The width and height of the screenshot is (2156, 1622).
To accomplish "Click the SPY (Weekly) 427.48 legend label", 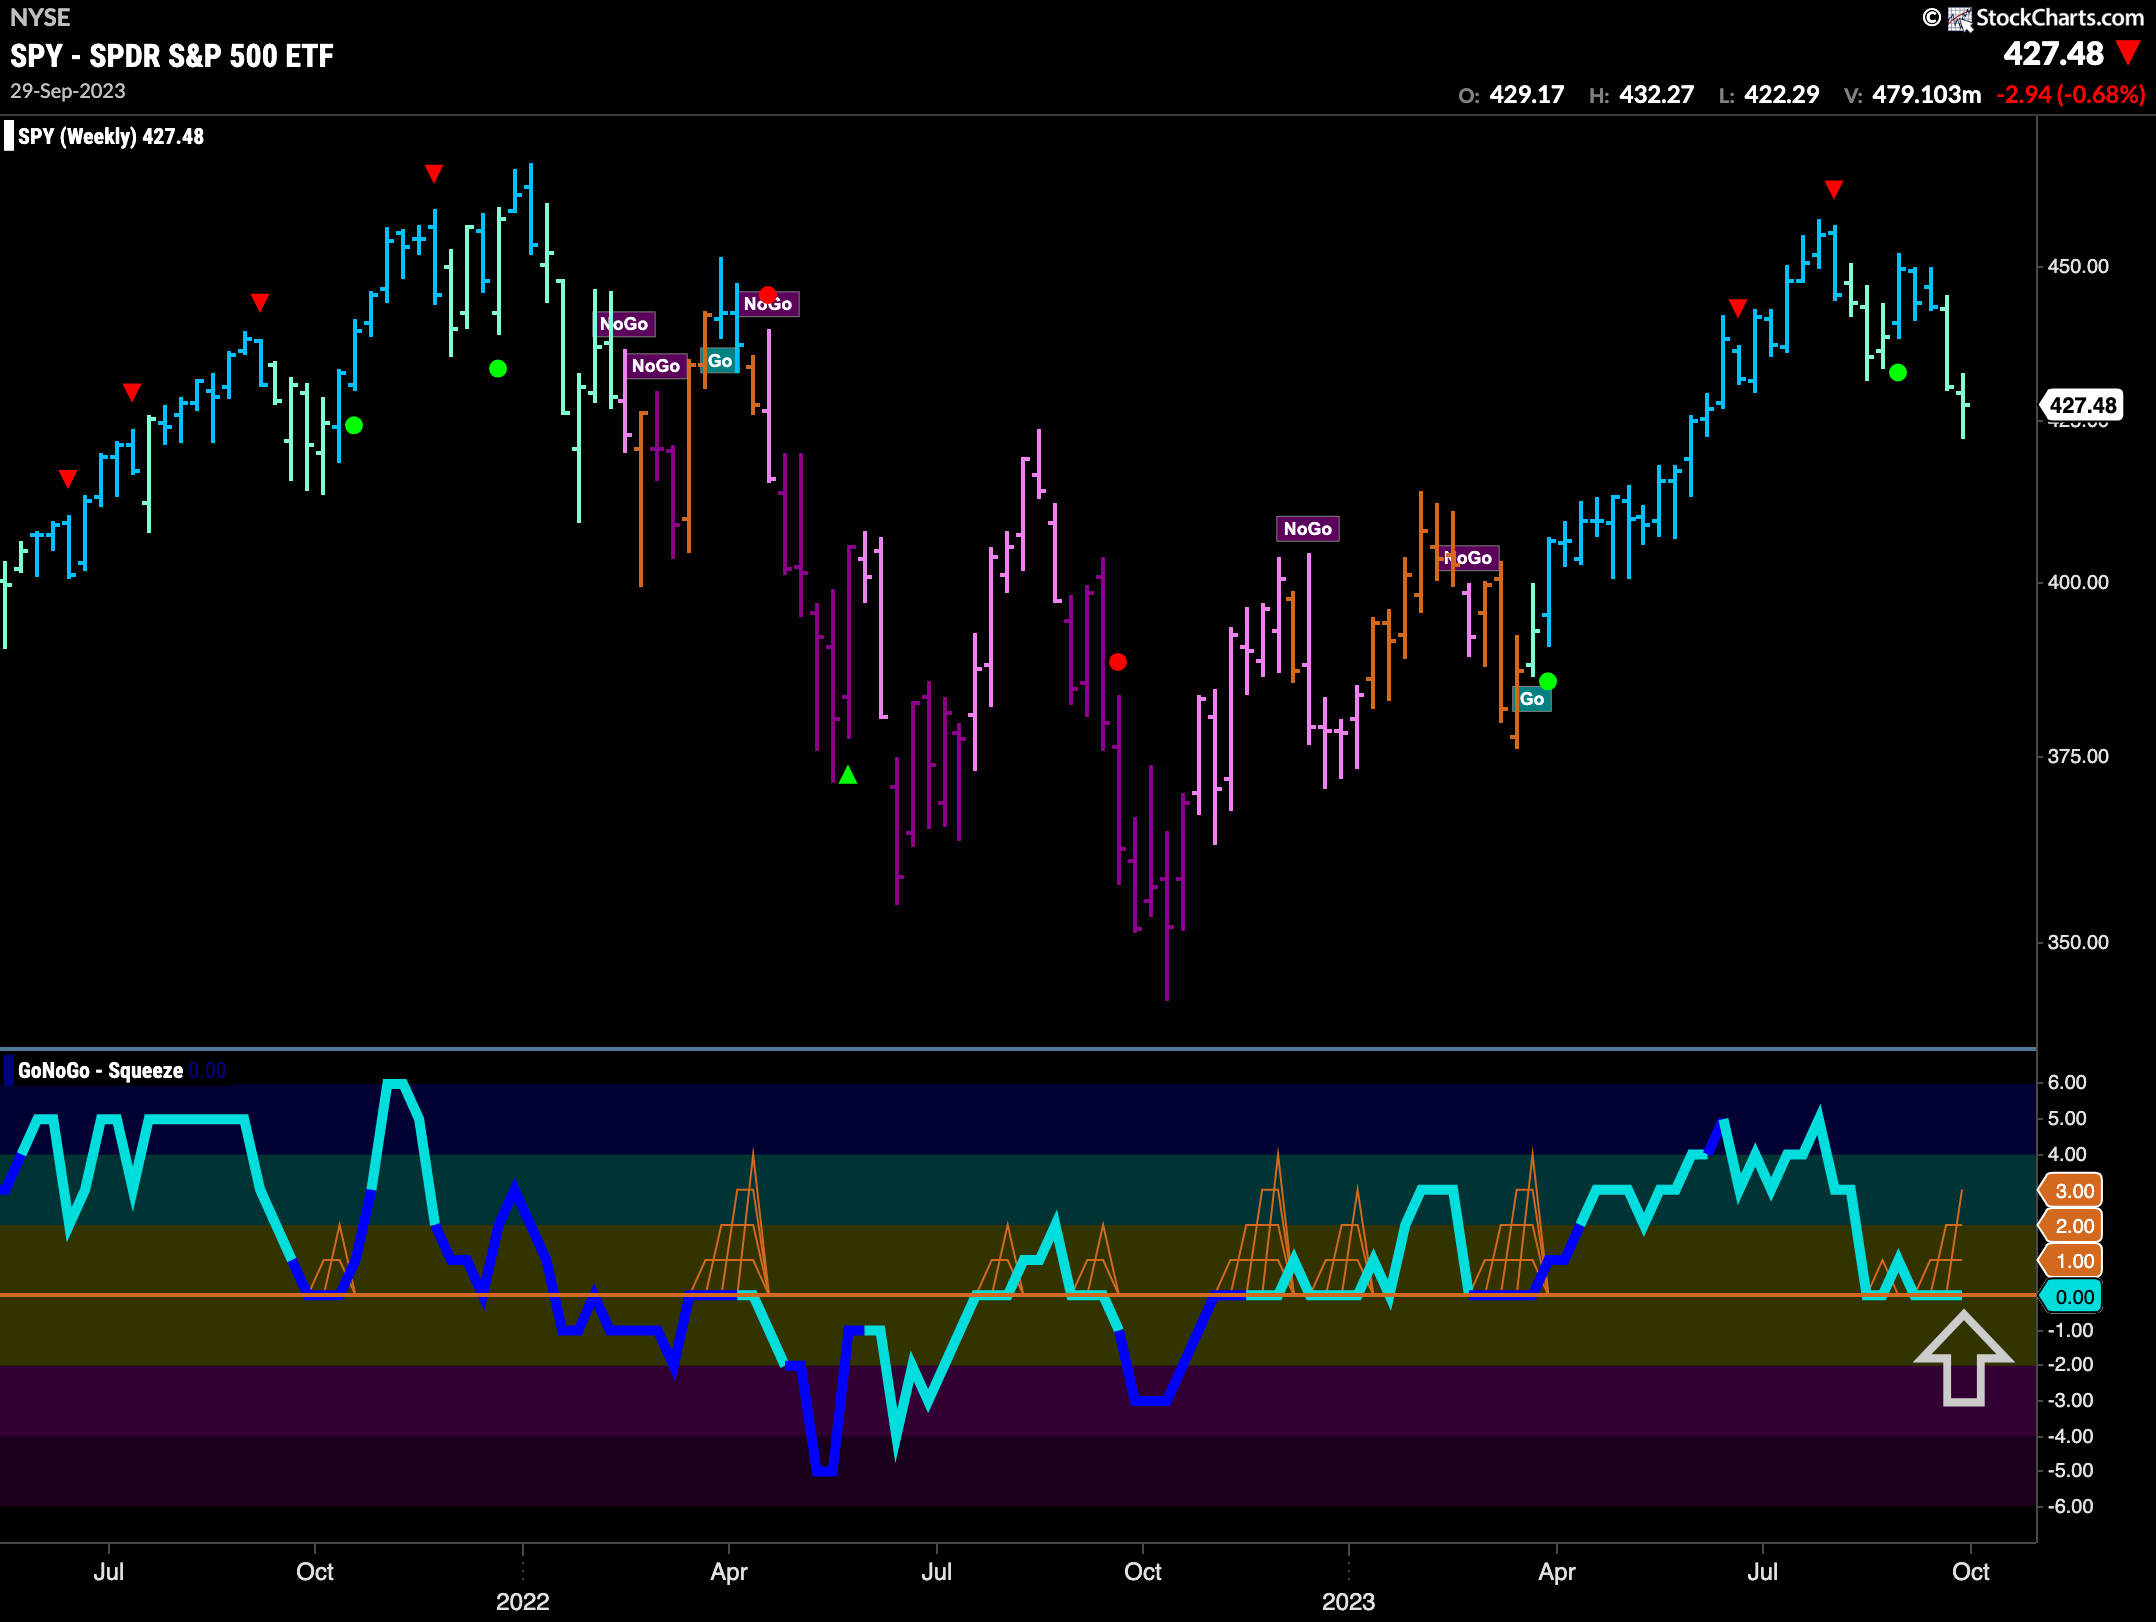I will click(x=111, y=137).
